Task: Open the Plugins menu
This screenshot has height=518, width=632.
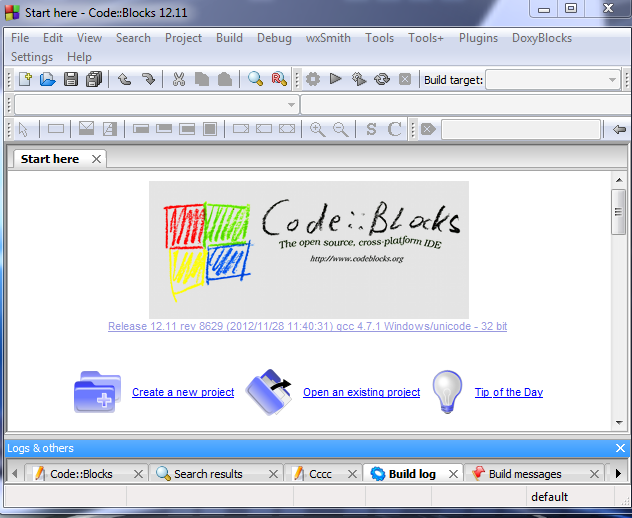Action: click(x=478, y=38)
